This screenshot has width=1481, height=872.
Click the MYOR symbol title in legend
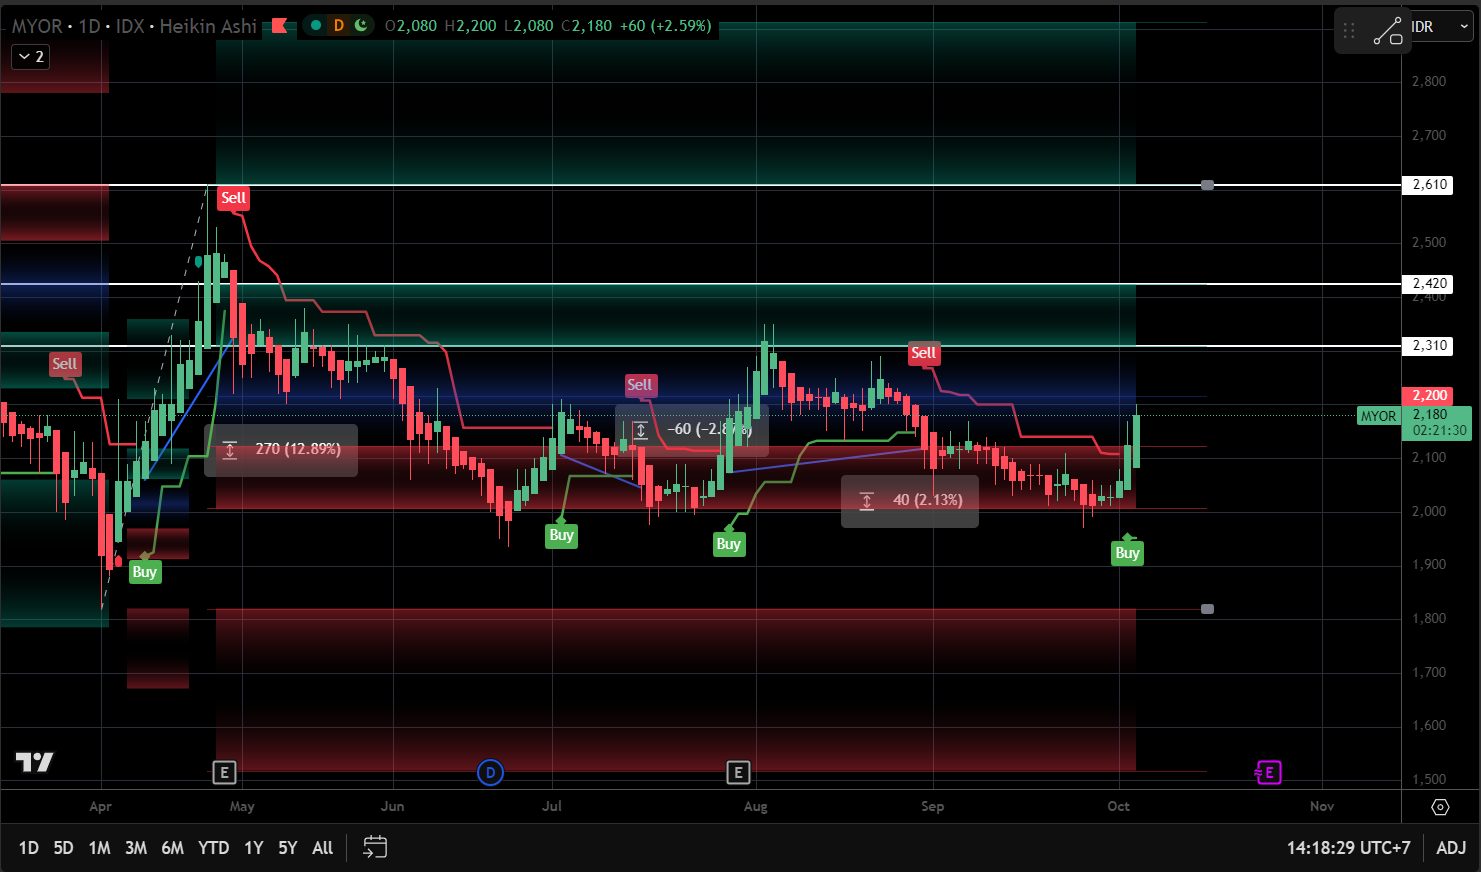coord(36,26)
